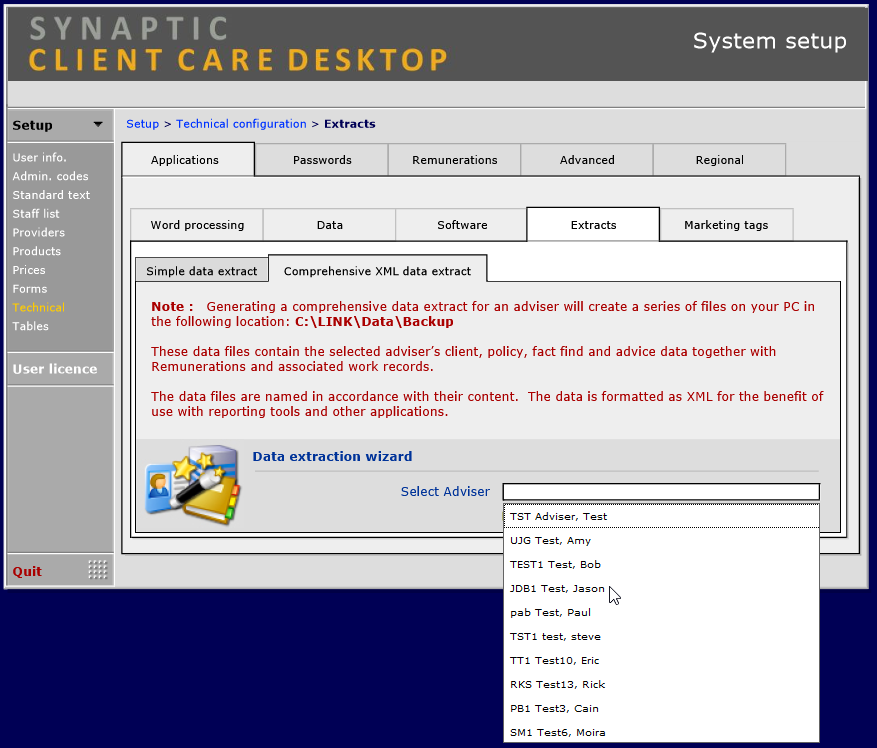Open Forms in sidebar
Viewport: 877px width, 748px height.
[x=30, y=289]
